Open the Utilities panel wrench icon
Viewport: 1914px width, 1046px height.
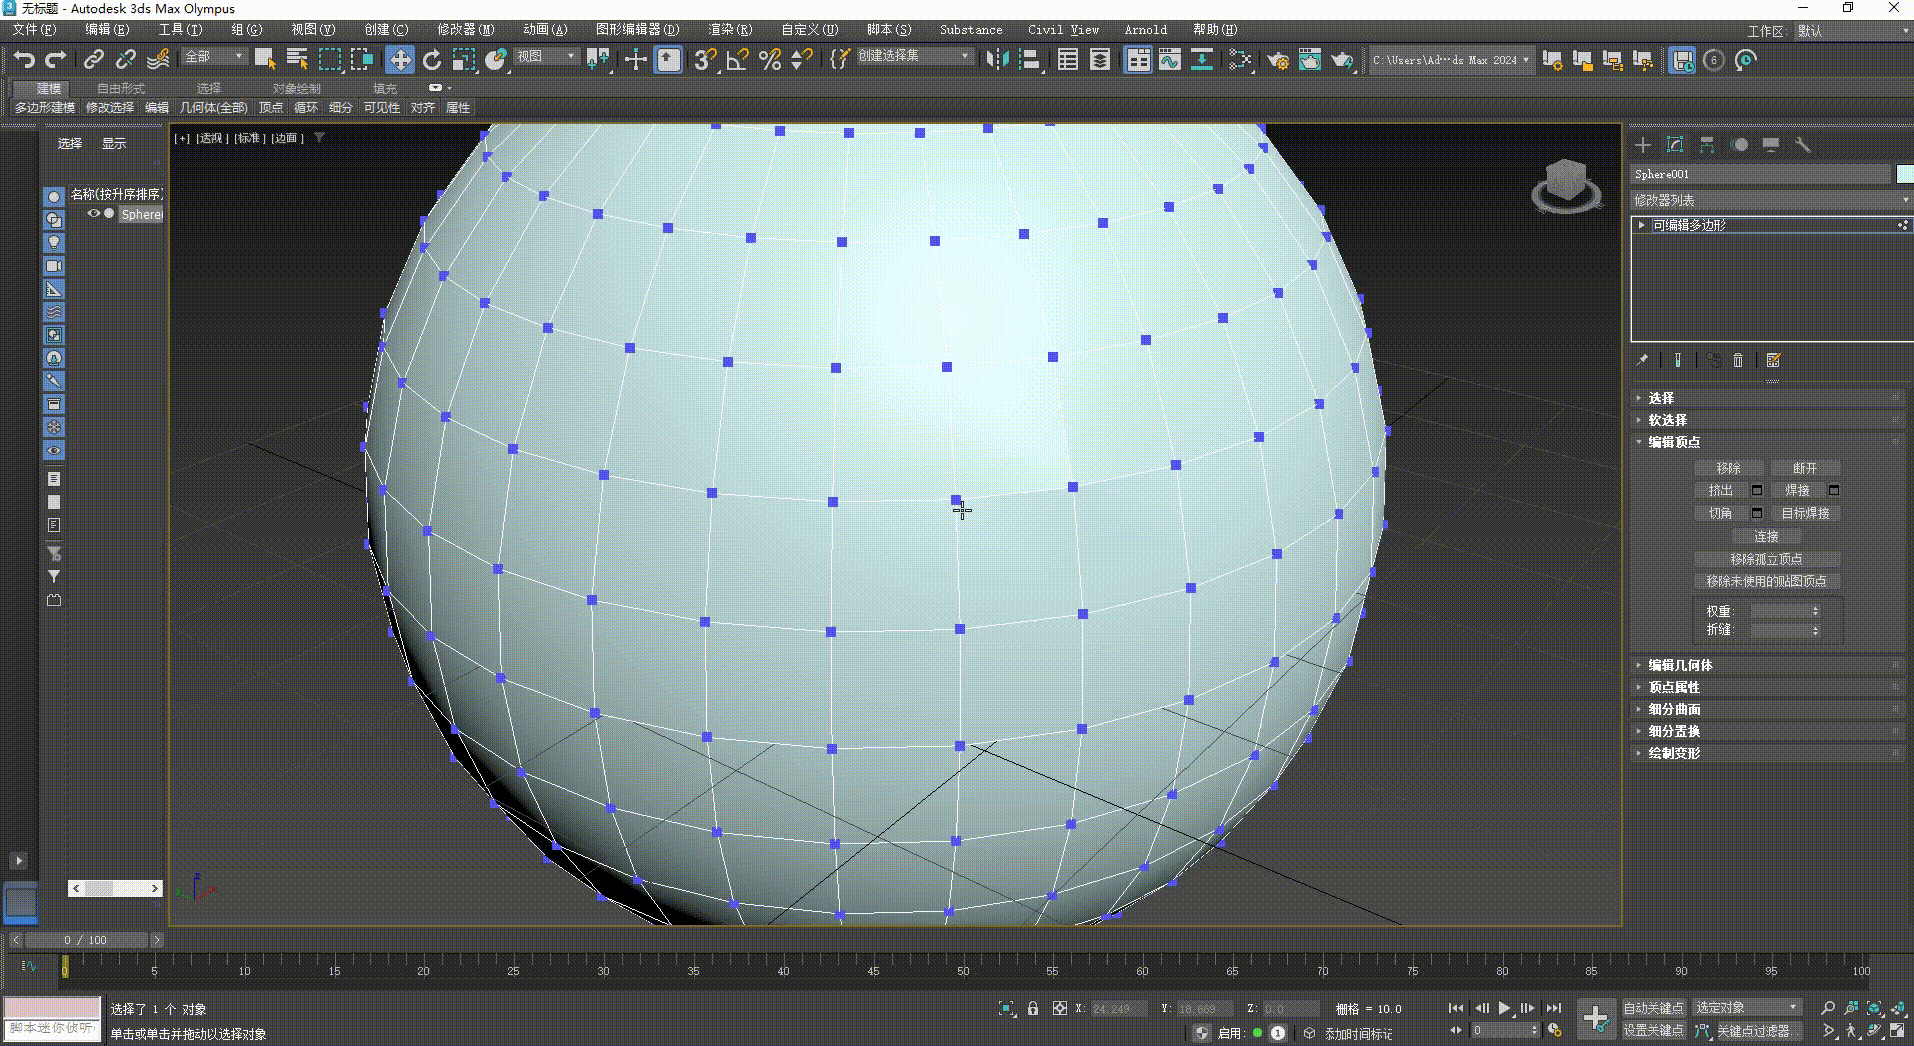pyautogui.click(x=1804, y=145)
